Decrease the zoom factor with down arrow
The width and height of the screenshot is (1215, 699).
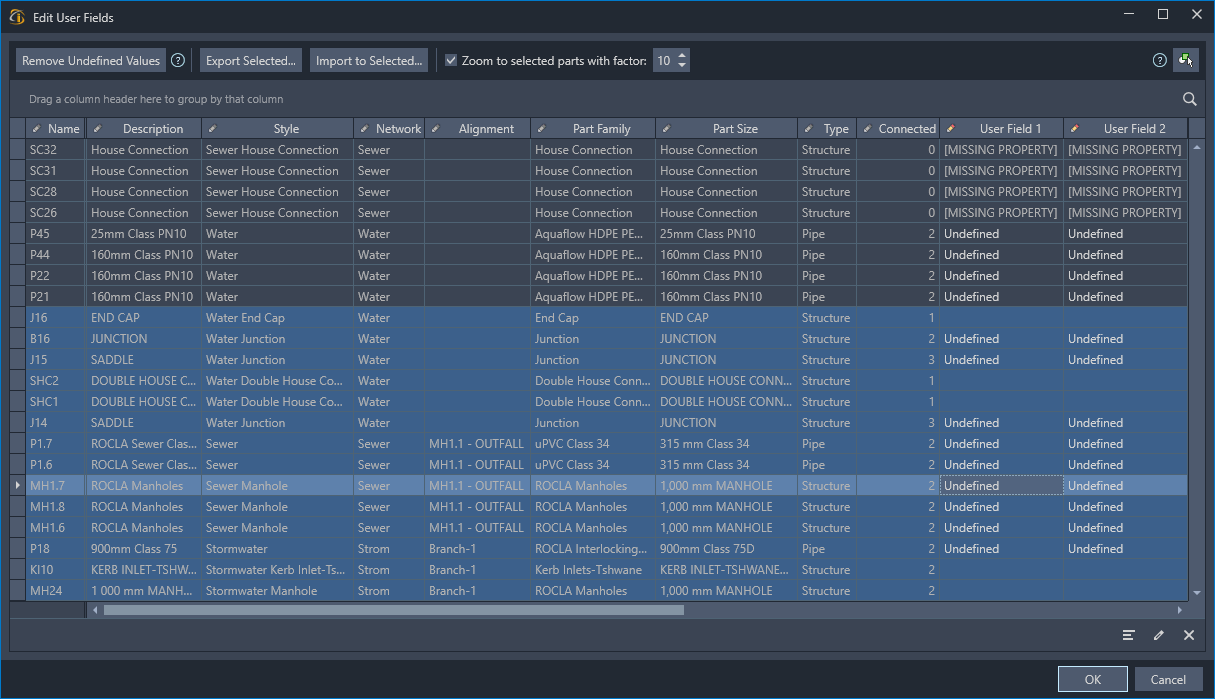682,66
